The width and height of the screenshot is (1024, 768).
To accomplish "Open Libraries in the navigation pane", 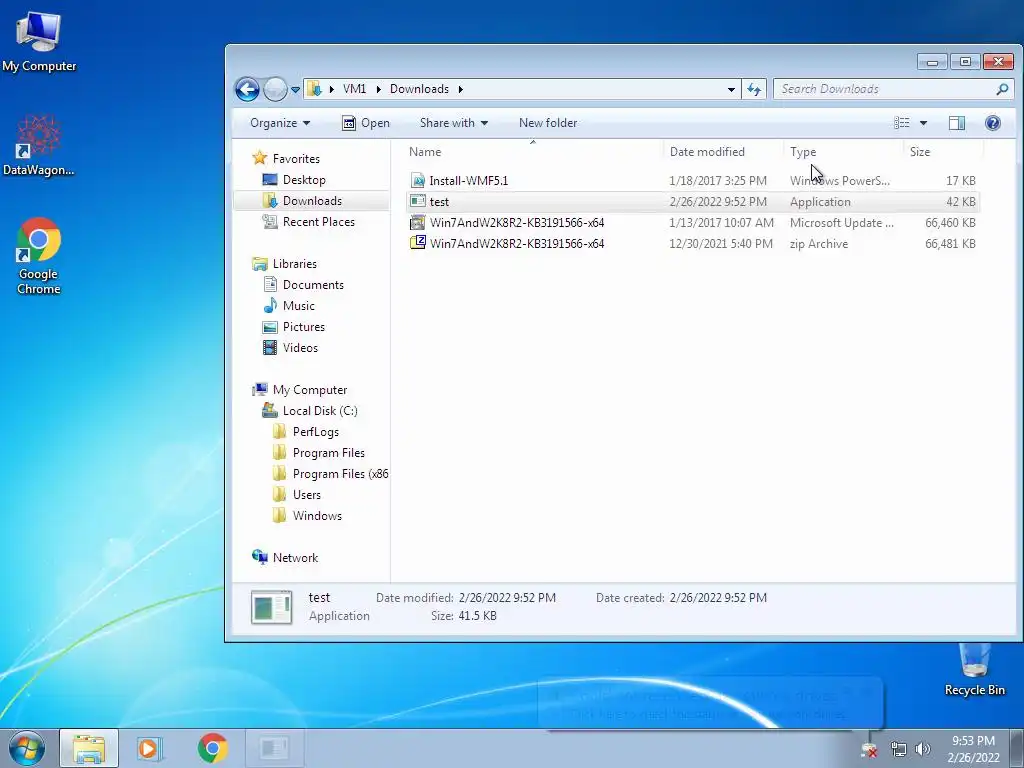I will (x=295, y=264).
